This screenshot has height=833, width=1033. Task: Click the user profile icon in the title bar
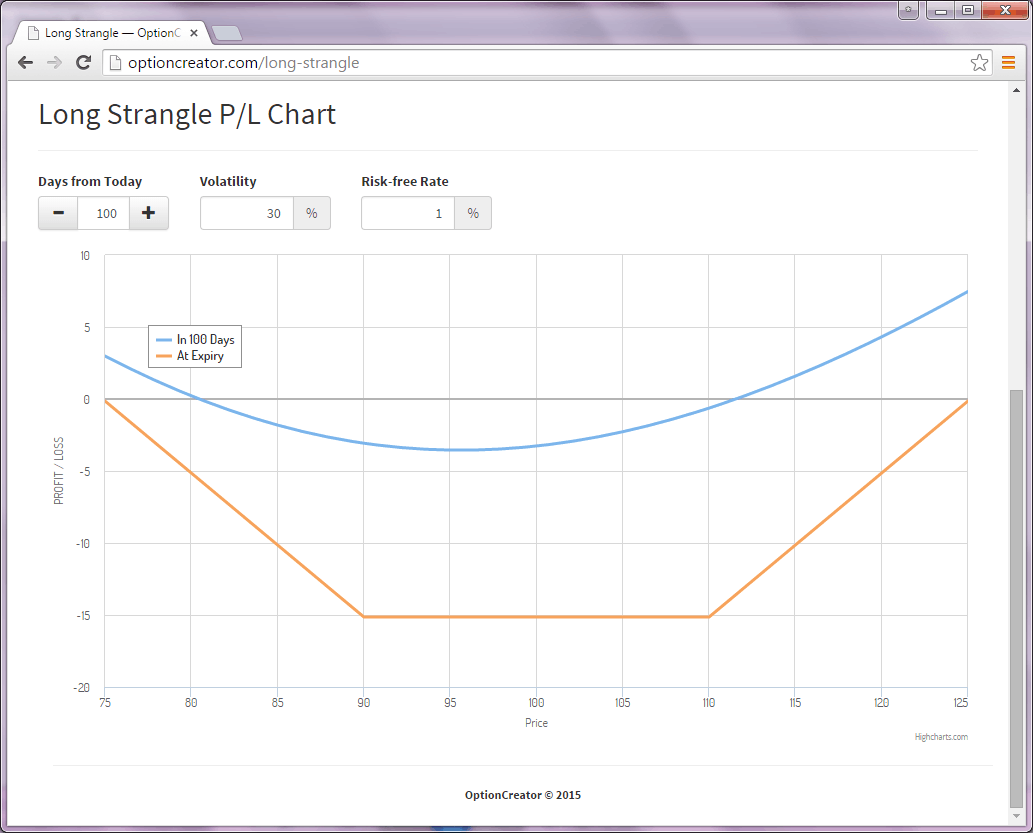[908, 10]
